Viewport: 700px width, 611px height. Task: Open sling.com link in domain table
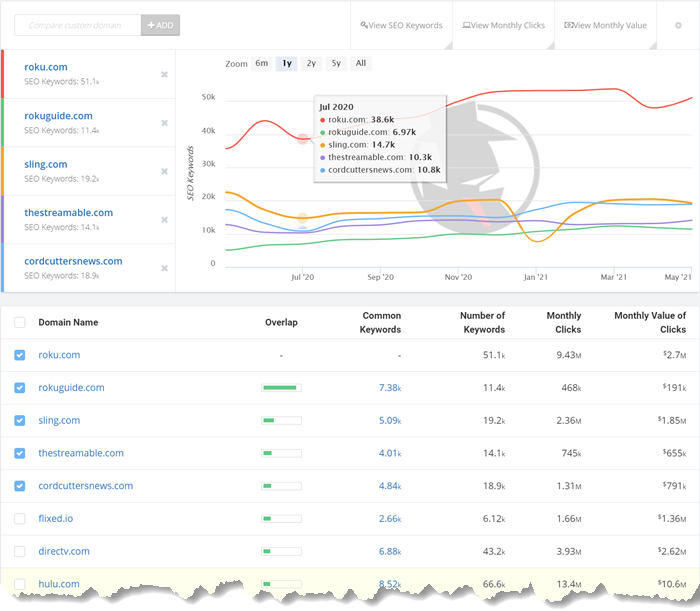coord(59,420)
